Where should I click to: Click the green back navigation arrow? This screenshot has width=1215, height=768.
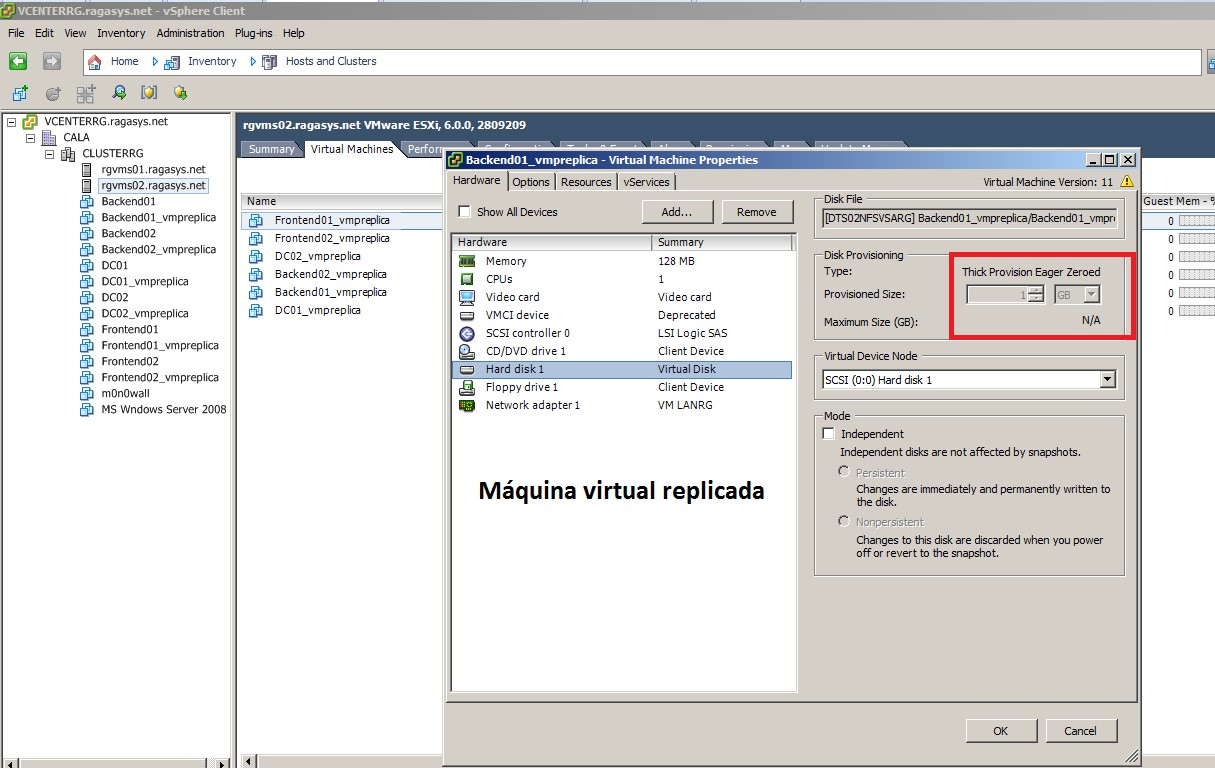tap(18, 61)
